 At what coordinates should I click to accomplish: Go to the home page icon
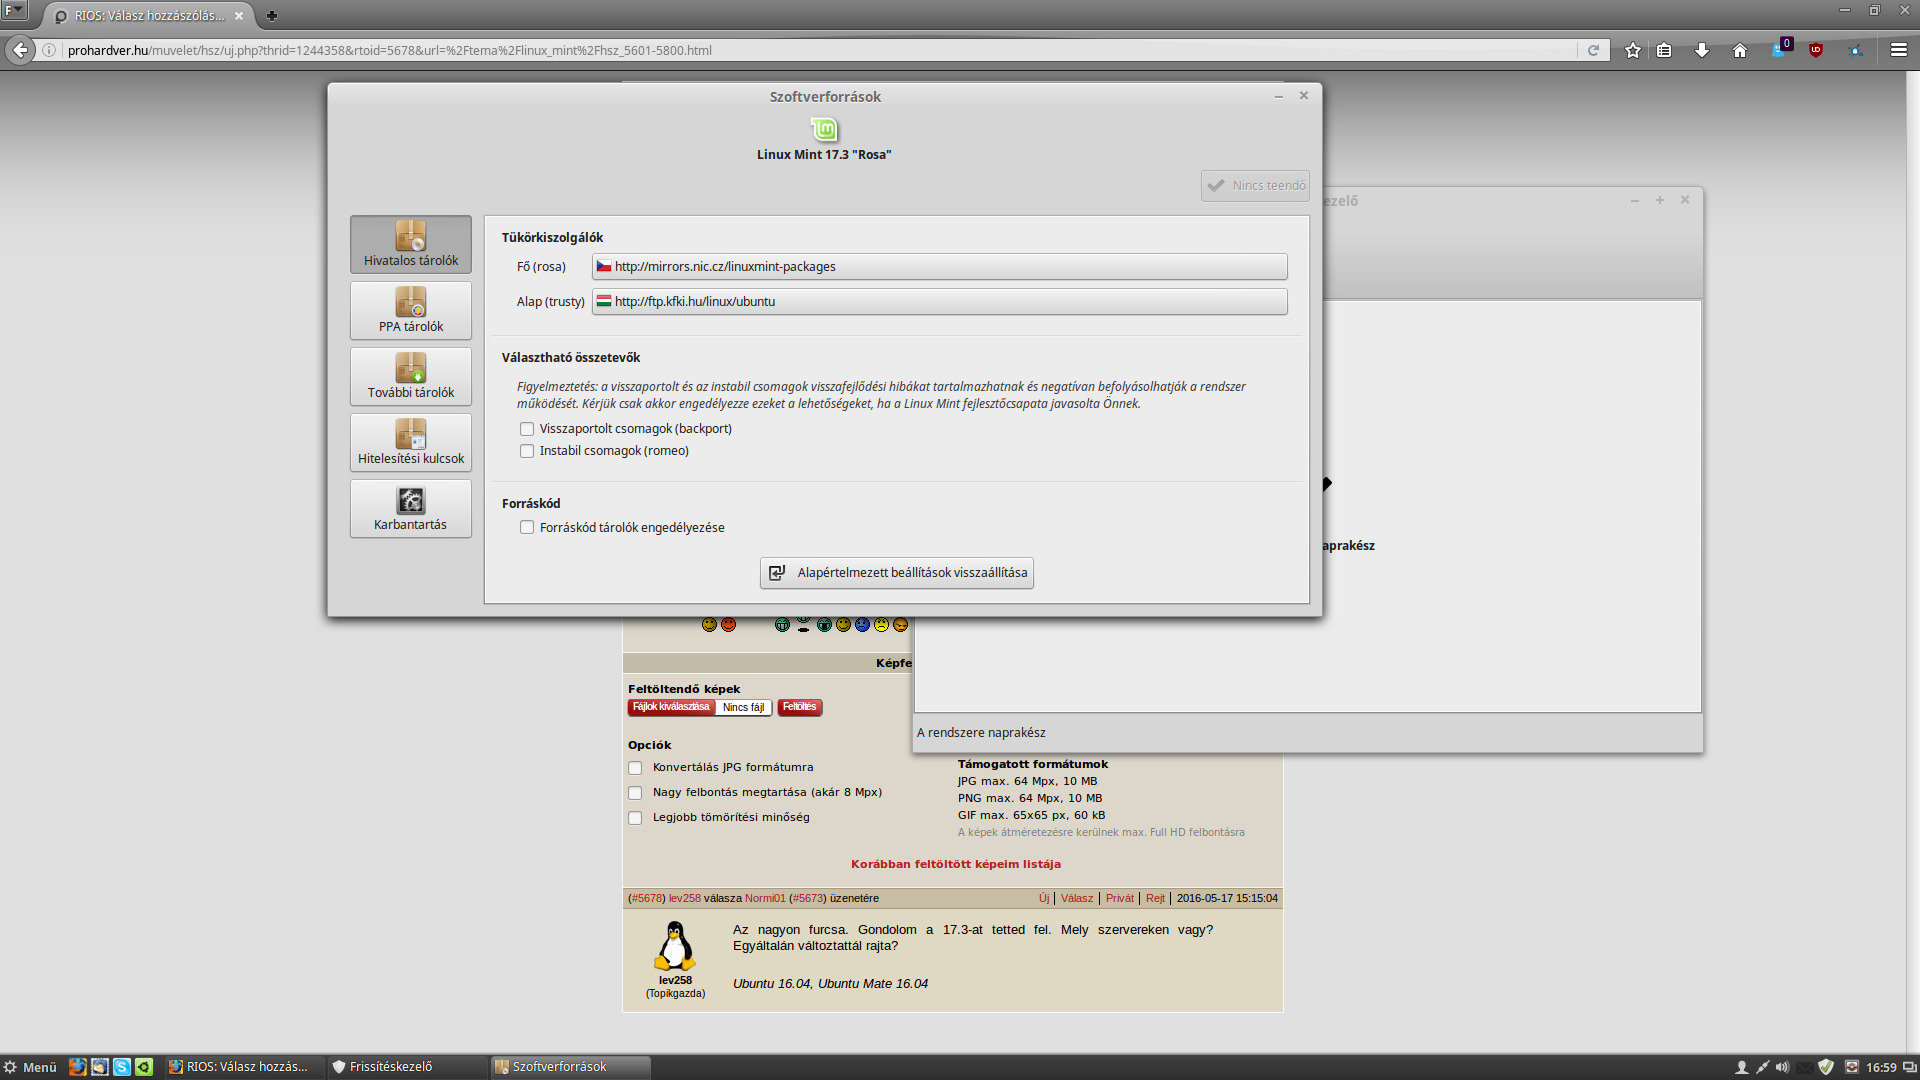pos(1740,50)
